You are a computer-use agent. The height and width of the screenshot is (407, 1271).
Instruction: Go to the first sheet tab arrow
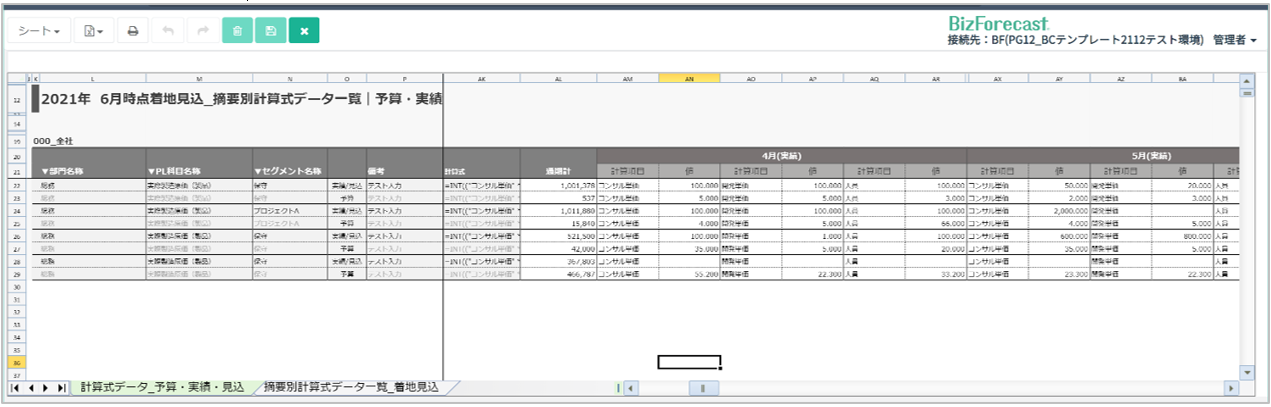pos(15,387)
